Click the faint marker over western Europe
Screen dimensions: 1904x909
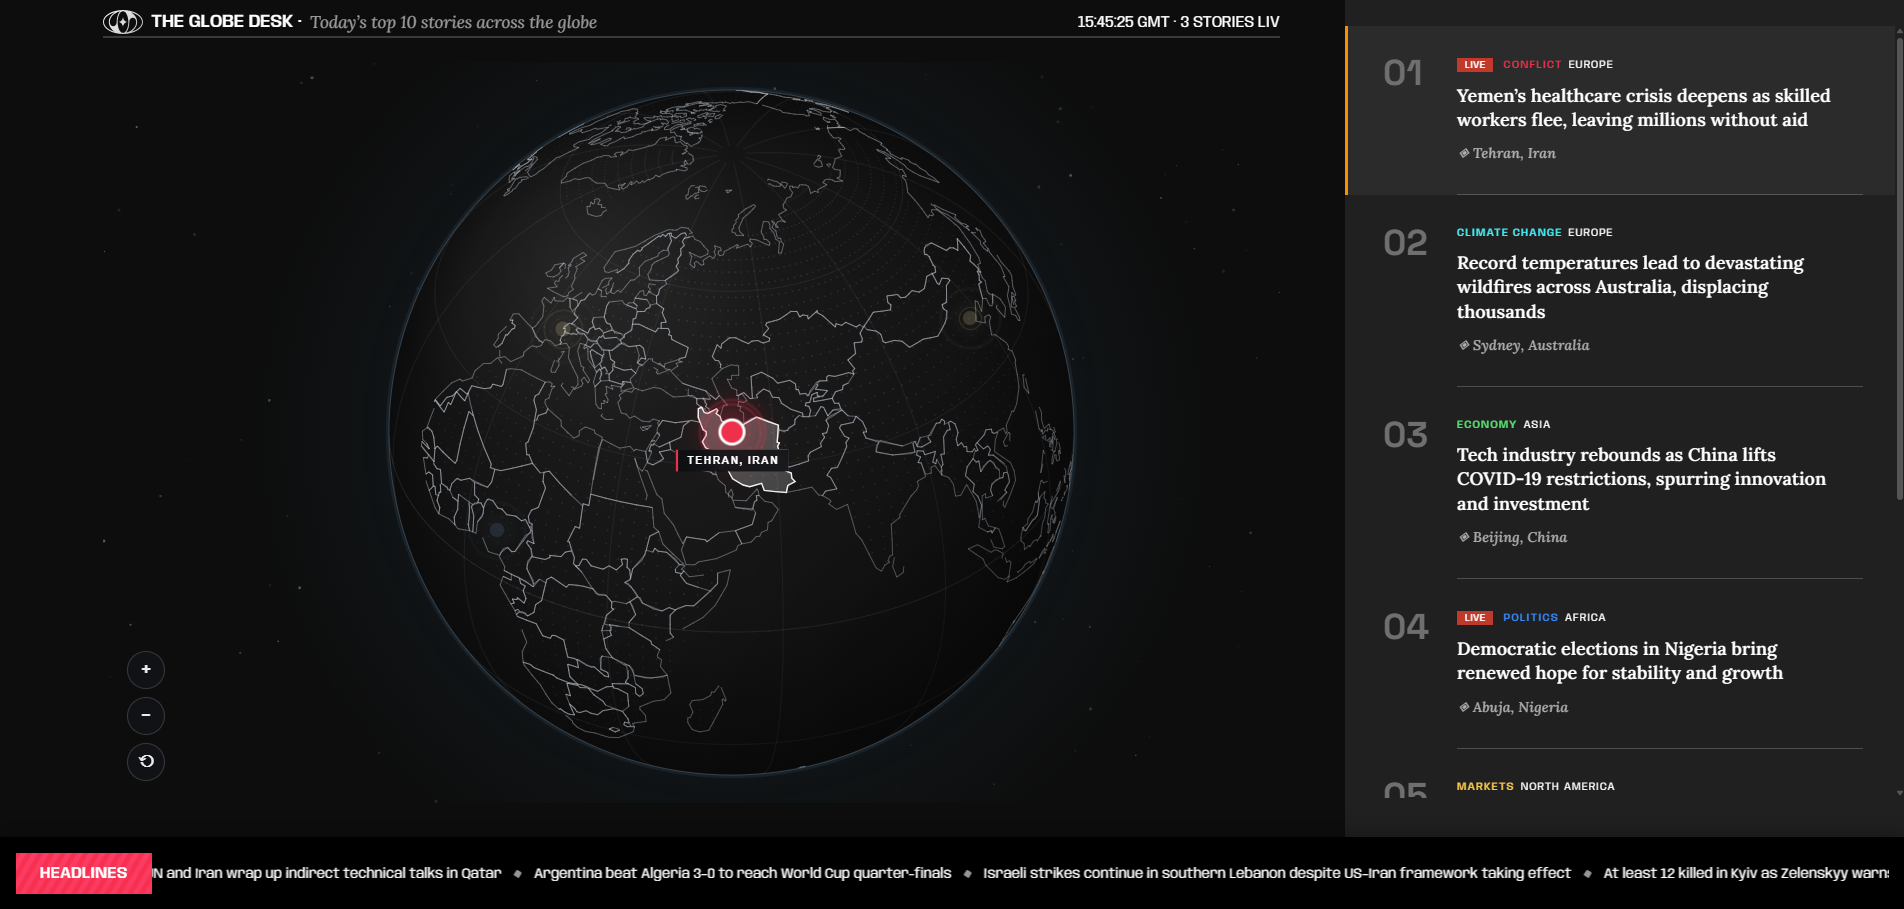pyautogui.click(x=563, y=328)
